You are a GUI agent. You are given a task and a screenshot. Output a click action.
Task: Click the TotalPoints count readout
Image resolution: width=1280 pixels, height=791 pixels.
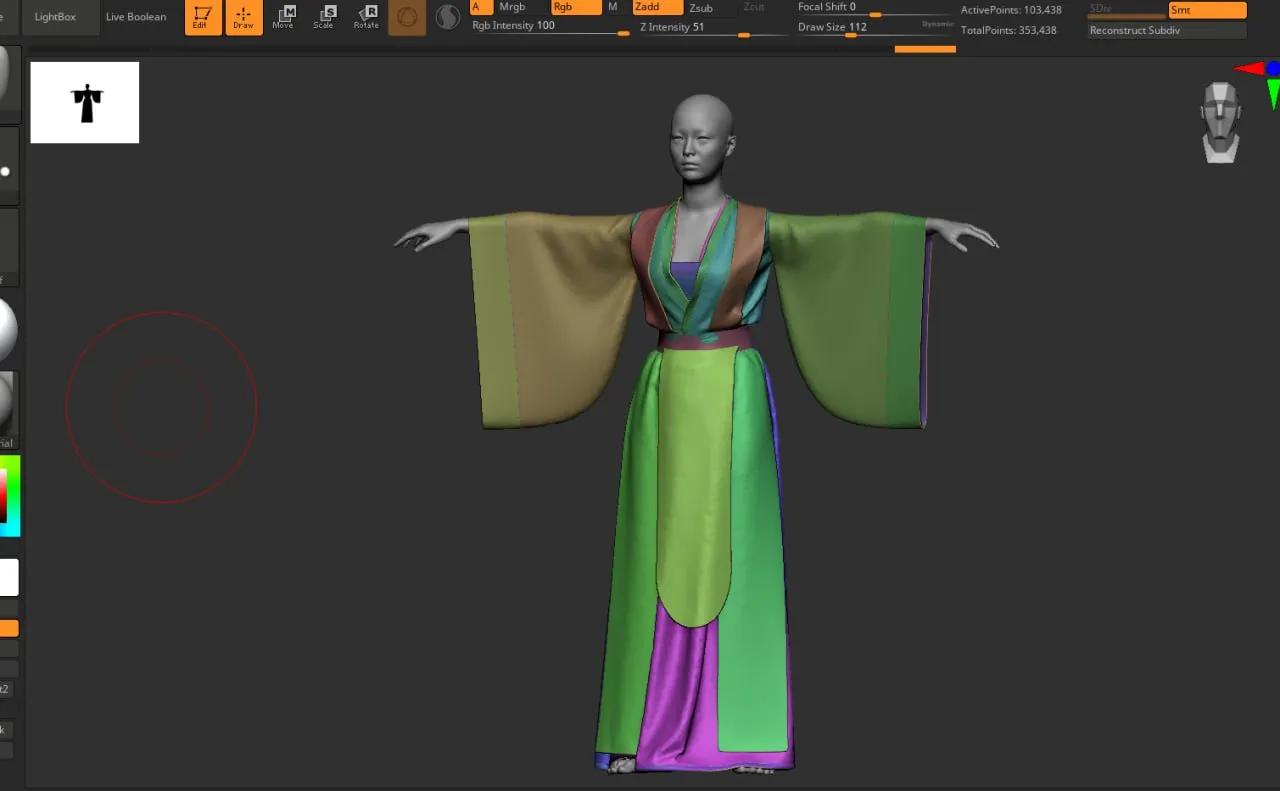click(x=1009, y=31)
